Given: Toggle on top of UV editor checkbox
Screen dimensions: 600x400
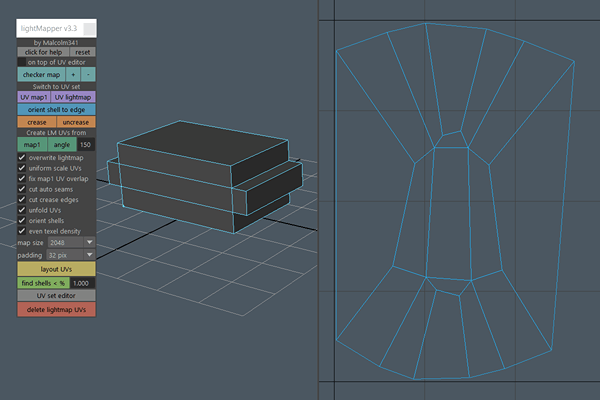Looking at the screenshot, I should (23, 62).
